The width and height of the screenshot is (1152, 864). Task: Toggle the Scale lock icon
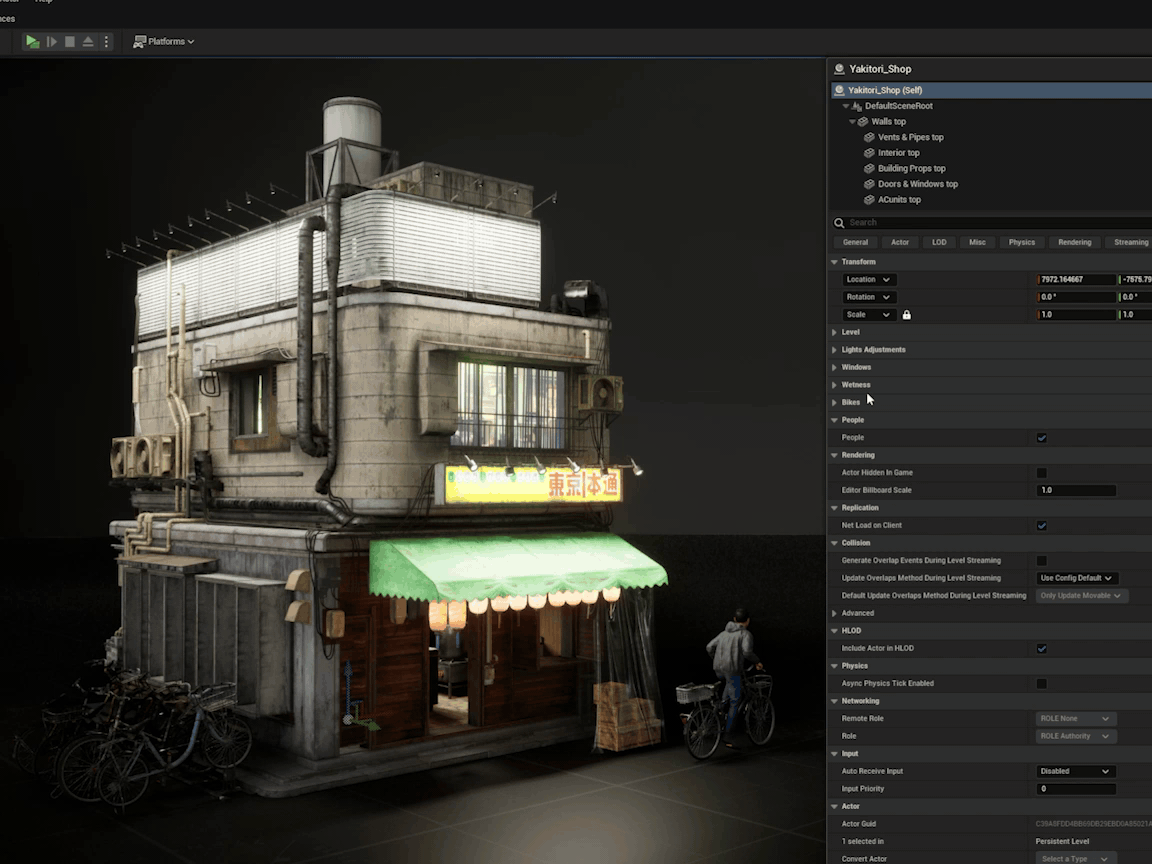(907, 315)
